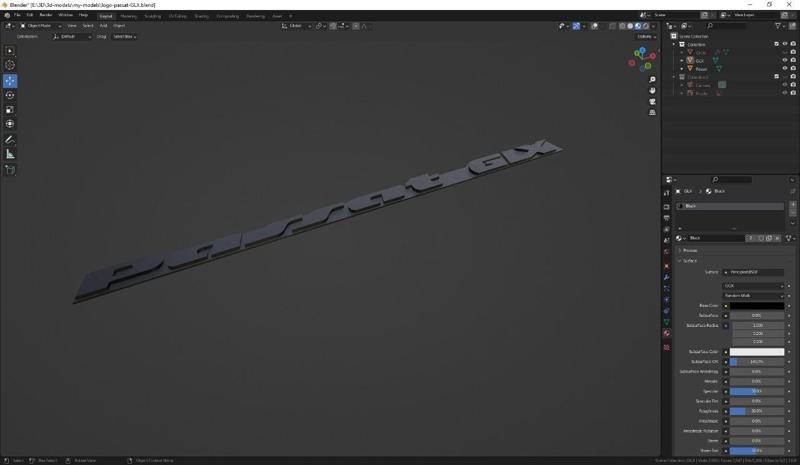Viewport: 800px width, 465px height.
Task: Toggle snapping magnet
Action: pyautogui.click(x=333, y=26)
